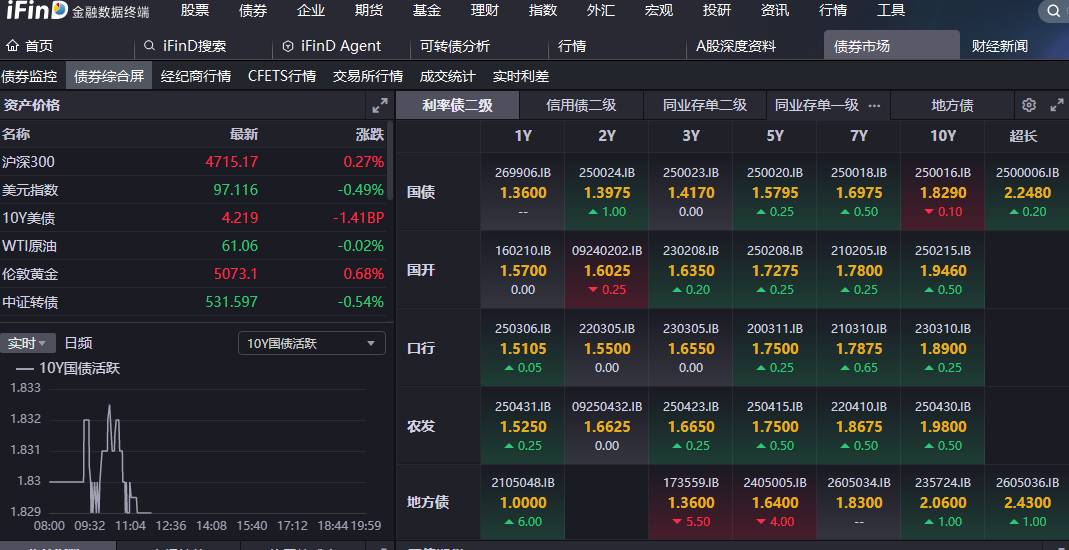
Task: Click the home icon tab 首页
Action: tap(30, 46)
